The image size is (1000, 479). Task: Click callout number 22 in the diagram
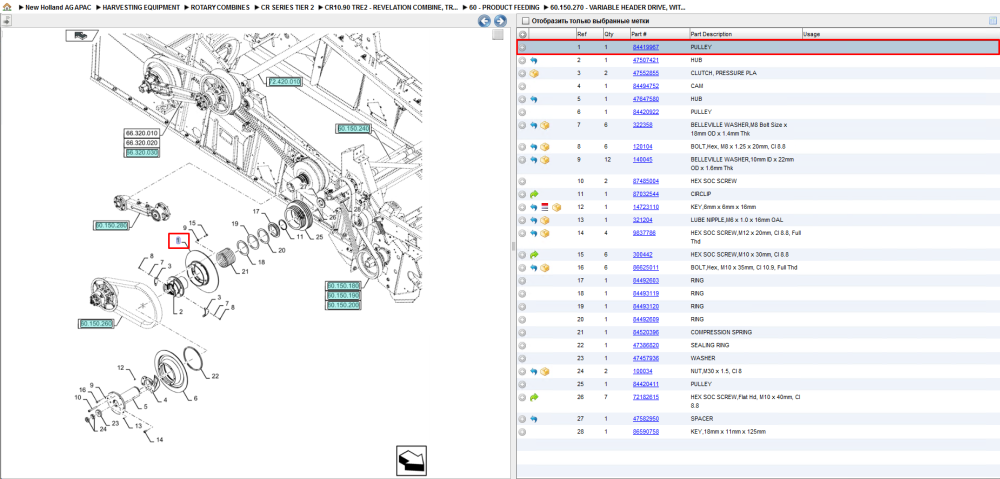coord(215,376)
